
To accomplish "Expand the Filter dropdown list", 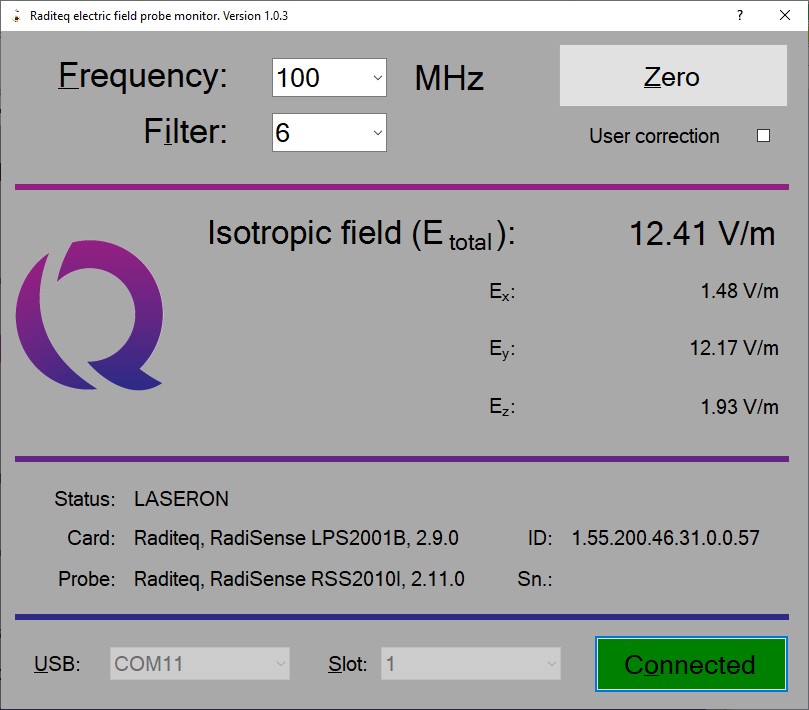I will 377,132.
